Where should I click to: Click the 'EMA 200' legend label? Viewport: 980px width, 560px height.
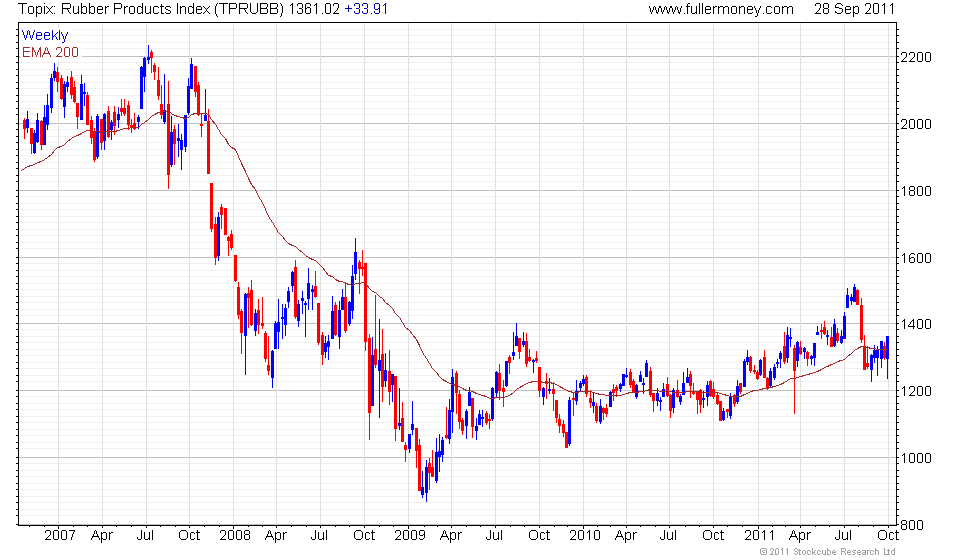pos(50,52)
